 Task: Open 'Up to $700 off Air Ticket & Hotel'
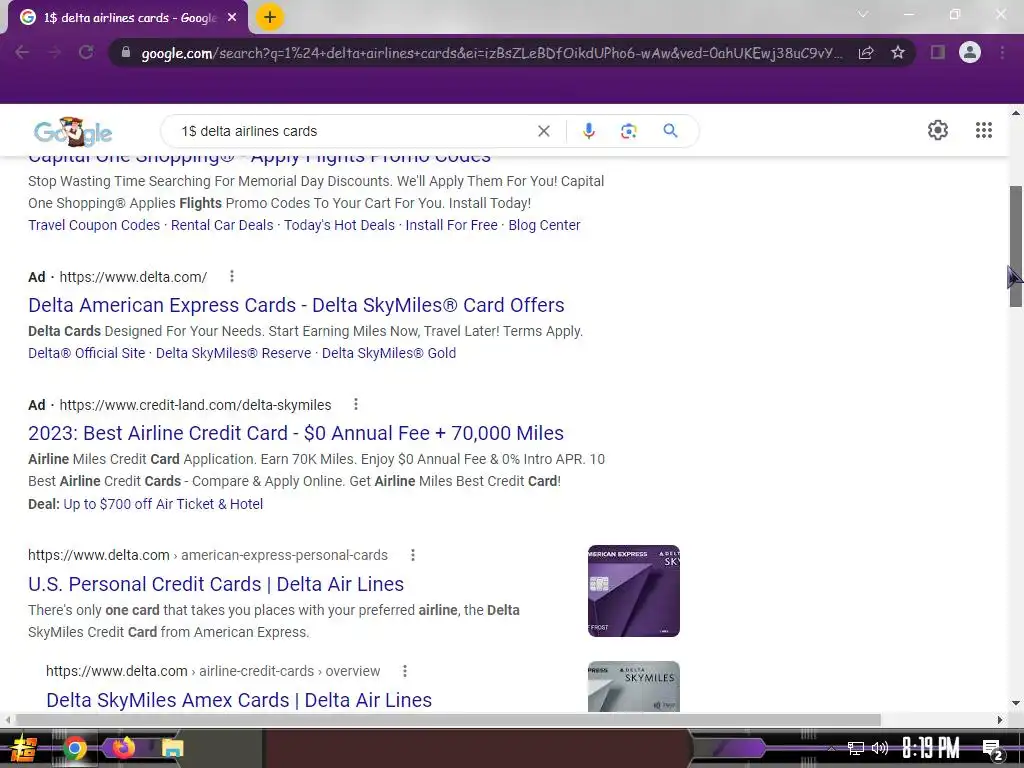coord(163,504)
